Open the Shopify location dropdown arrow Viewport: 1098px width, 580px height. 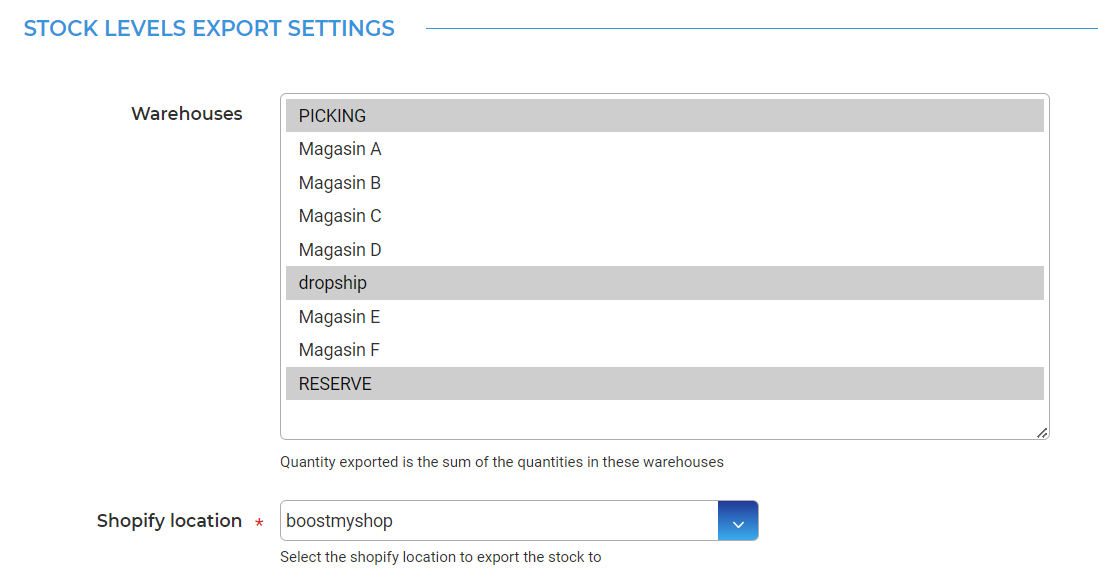[x=738, y=521]
